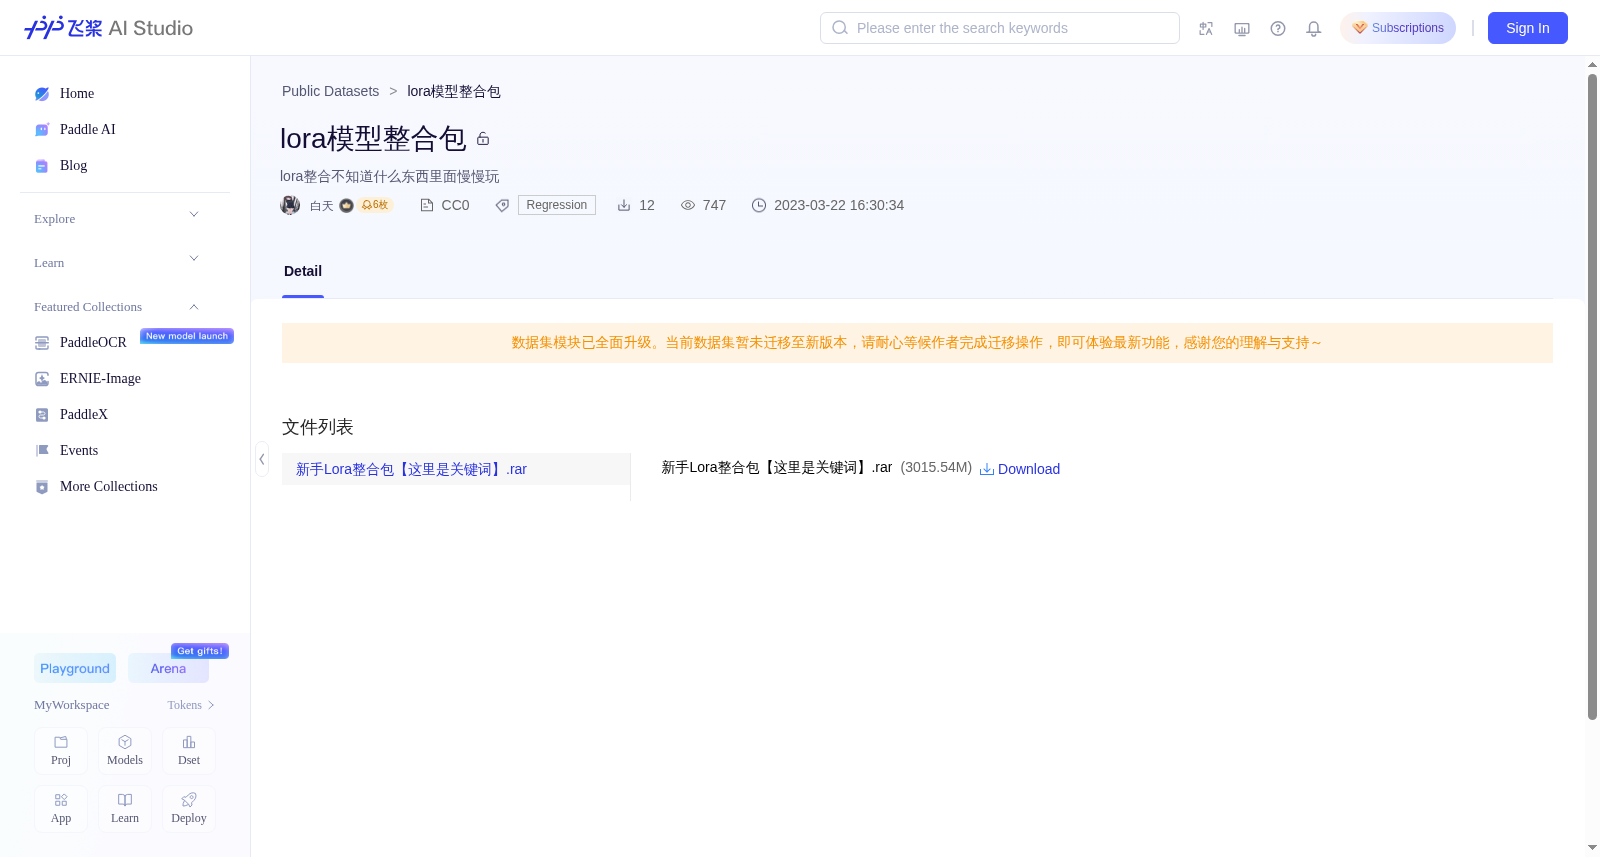Focus the search keywords input field

1000,28
